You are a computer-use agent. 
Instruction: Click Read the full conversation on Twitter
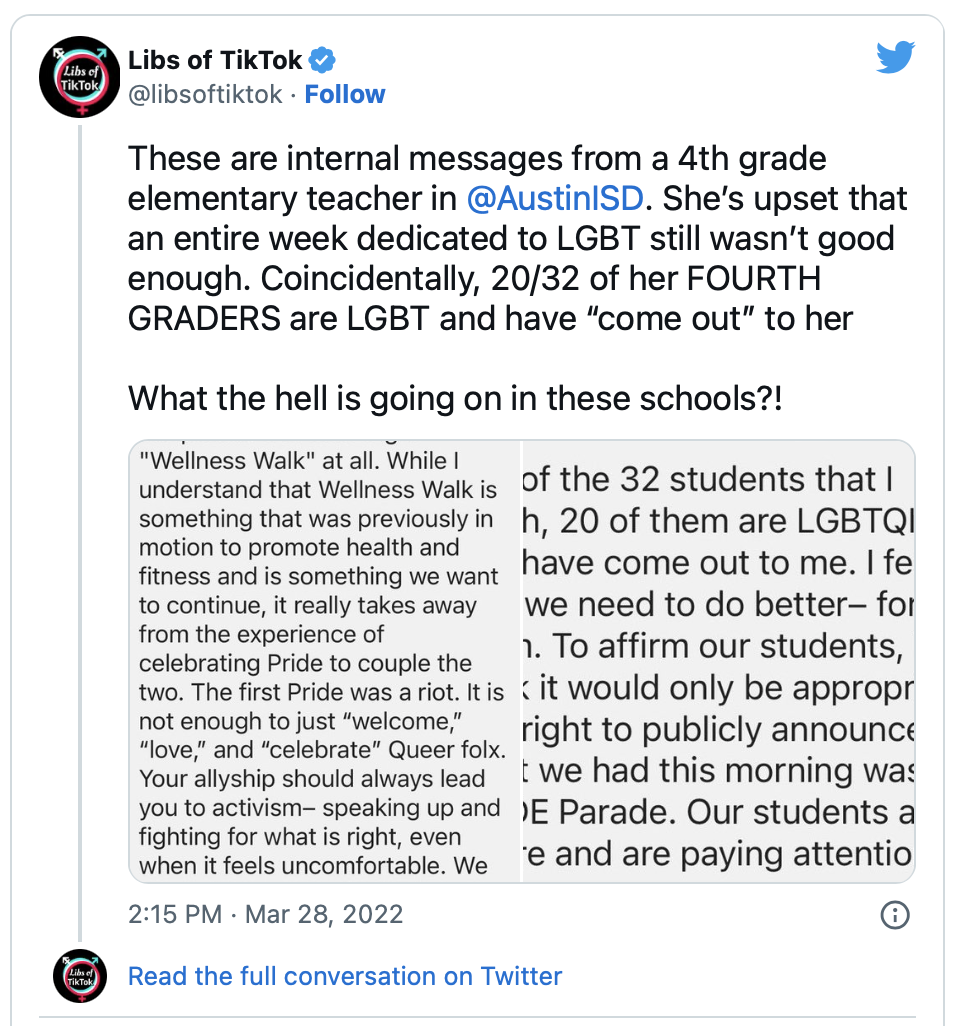[x=345, y=976]
